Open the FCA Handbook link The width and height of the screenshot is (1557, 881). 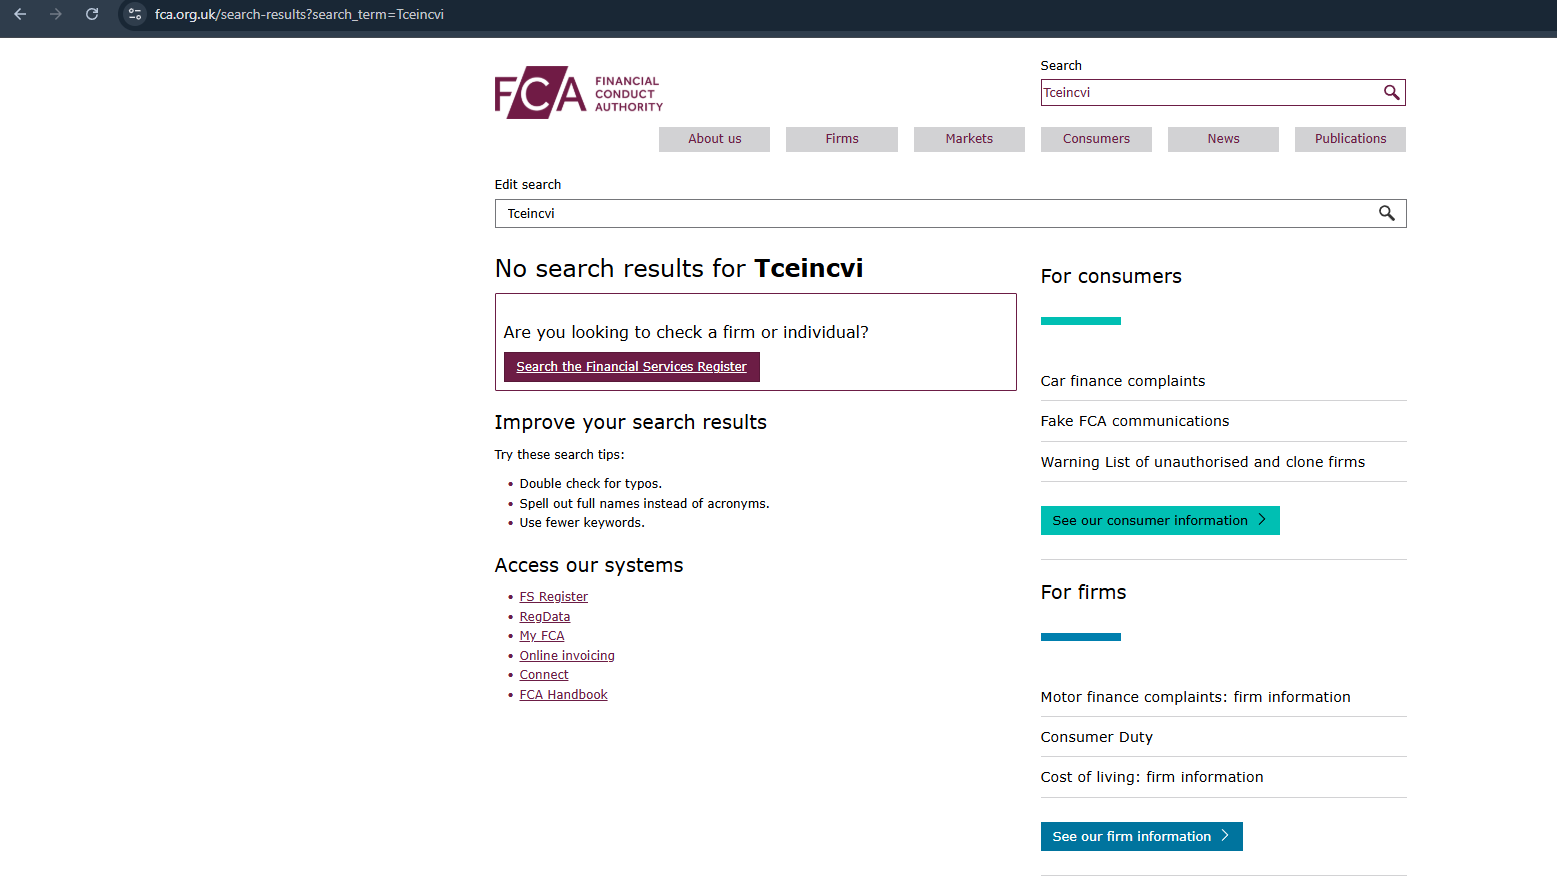coord(563,695)
